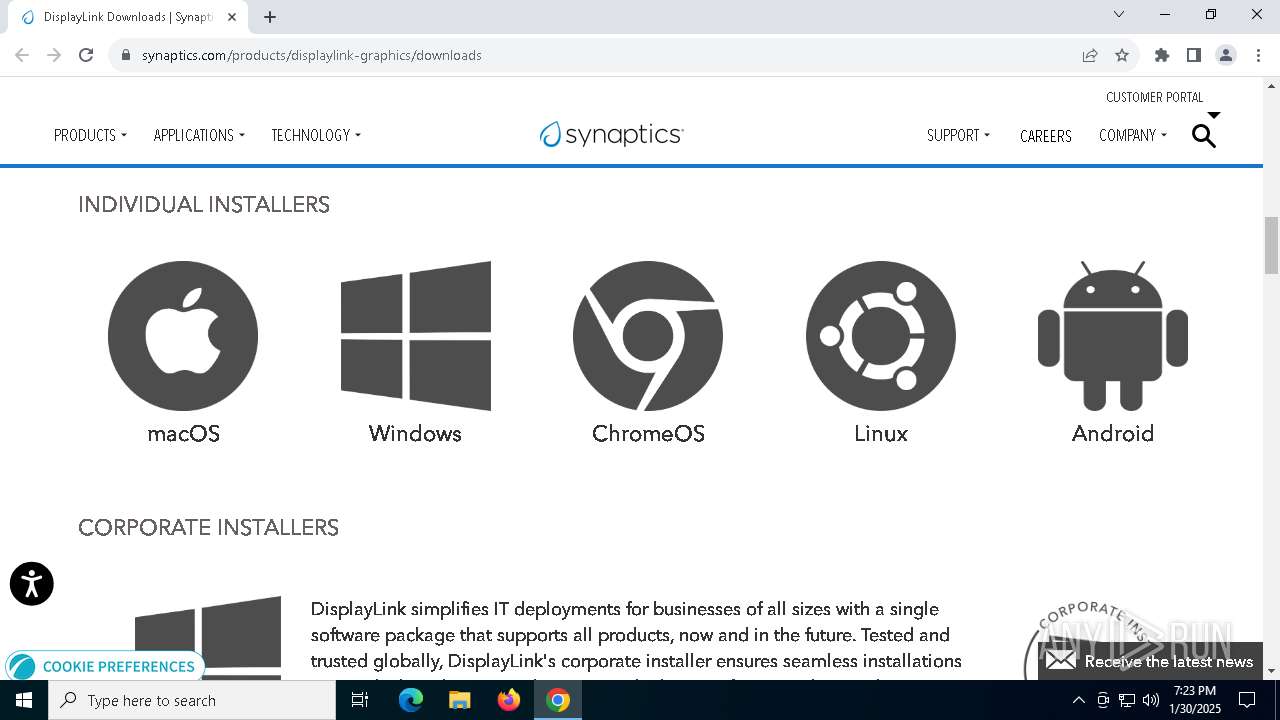This screenshot has height=720, width=1280.
Task: Select the DisplayLink Downloads browser tab
Action: click(x=128, y=17)
